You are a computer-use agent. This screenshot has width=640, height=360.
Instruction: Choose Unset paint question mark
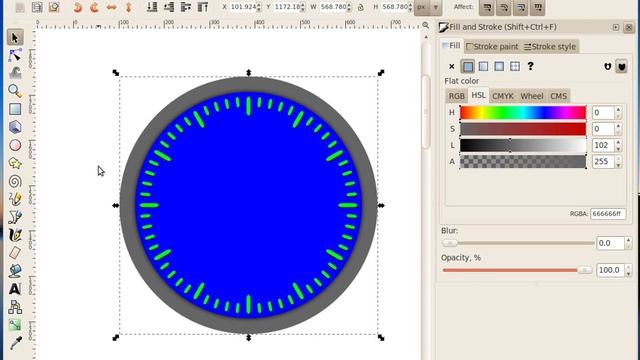coord(530,66)
